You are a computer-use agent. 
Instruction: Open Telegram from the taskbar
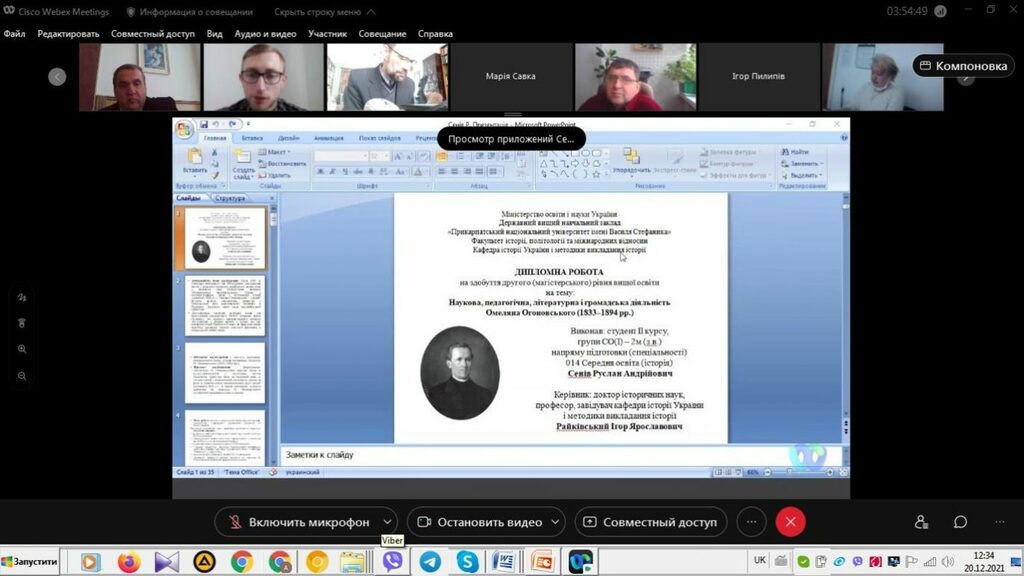(x=430, y=562)
